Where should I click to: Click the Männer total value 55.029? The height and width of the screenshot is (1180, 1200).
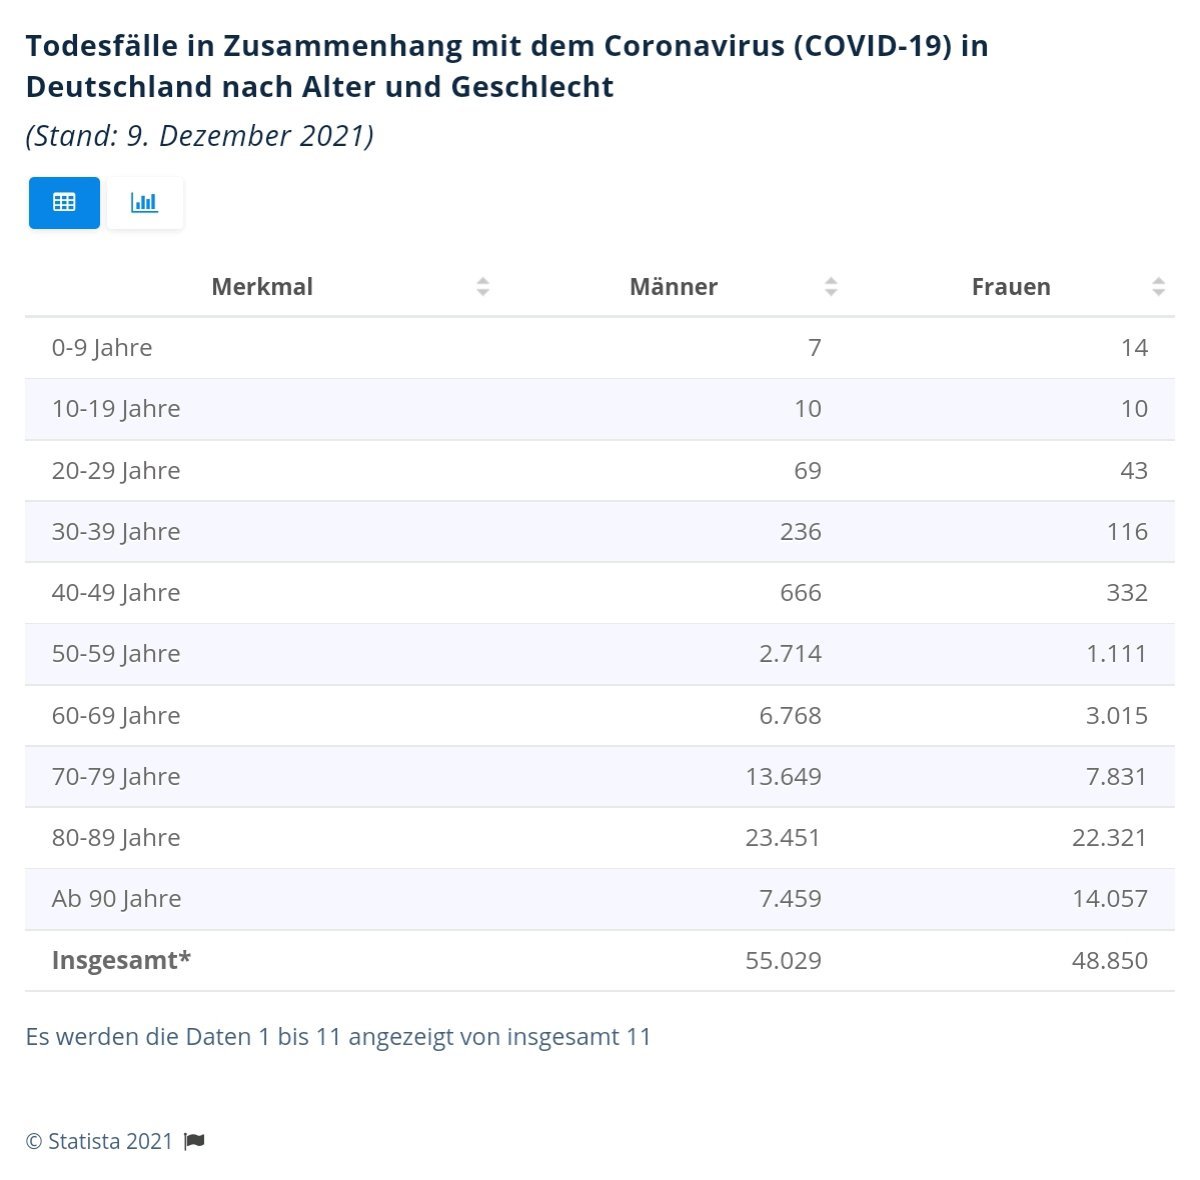pos(783,960)
